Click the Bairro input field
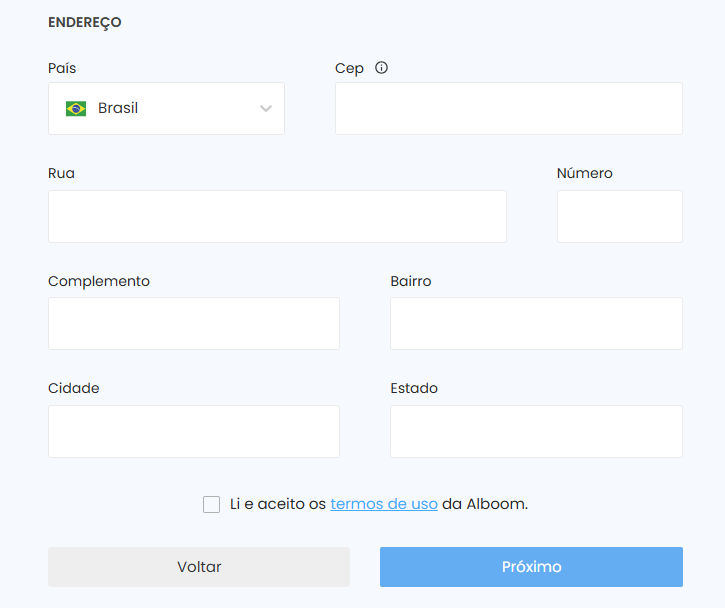The height and width of the screenshot is (608, 725). pyautogui.click(x=536, y=323)
